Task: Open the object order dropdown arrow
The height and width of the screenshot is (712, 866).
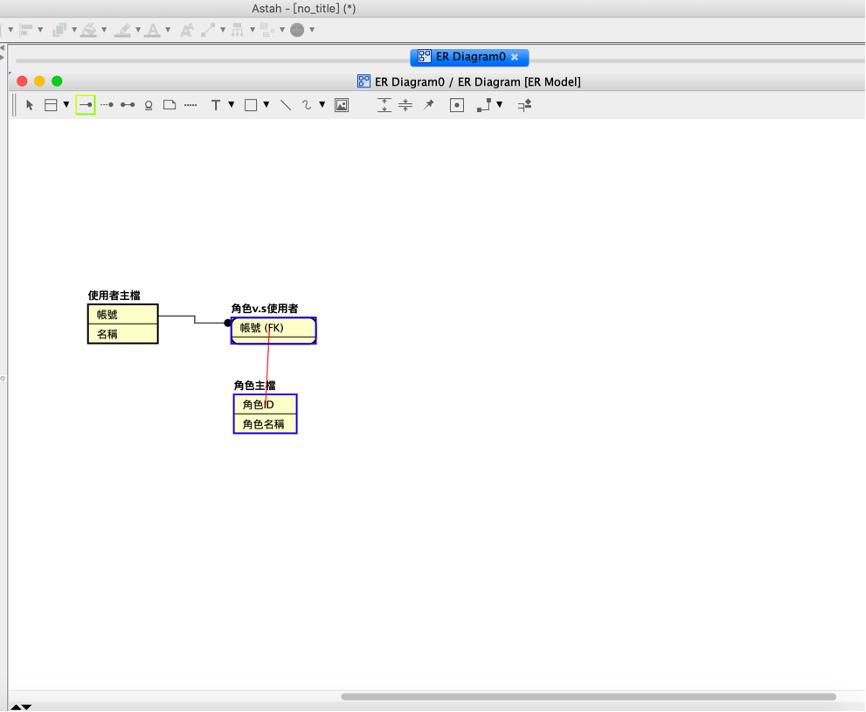Action: click(74, 30)
